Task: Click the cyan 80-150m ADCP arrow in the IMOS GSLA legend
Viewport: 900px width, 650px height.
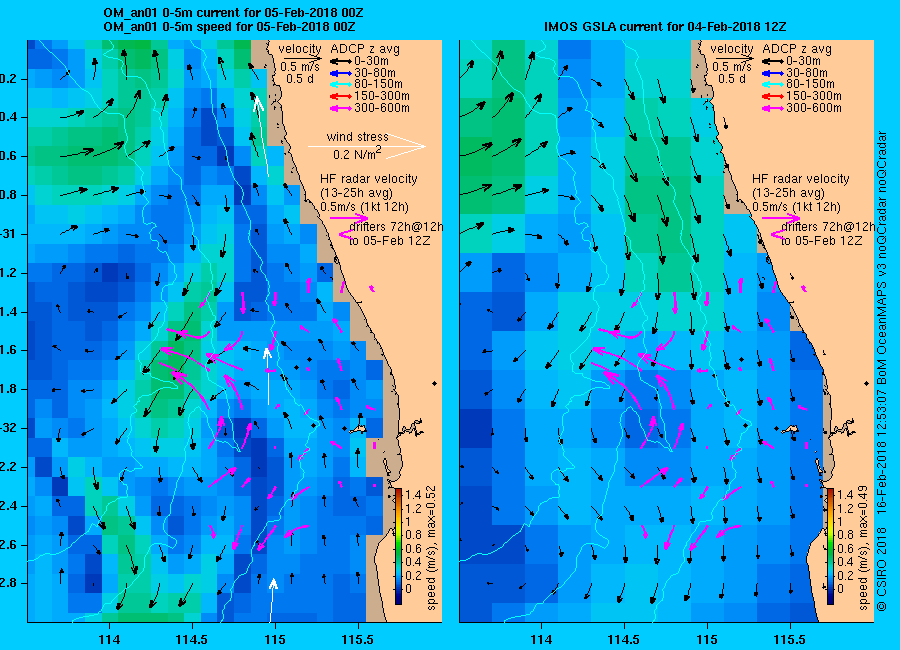Action: click(773, 84)
